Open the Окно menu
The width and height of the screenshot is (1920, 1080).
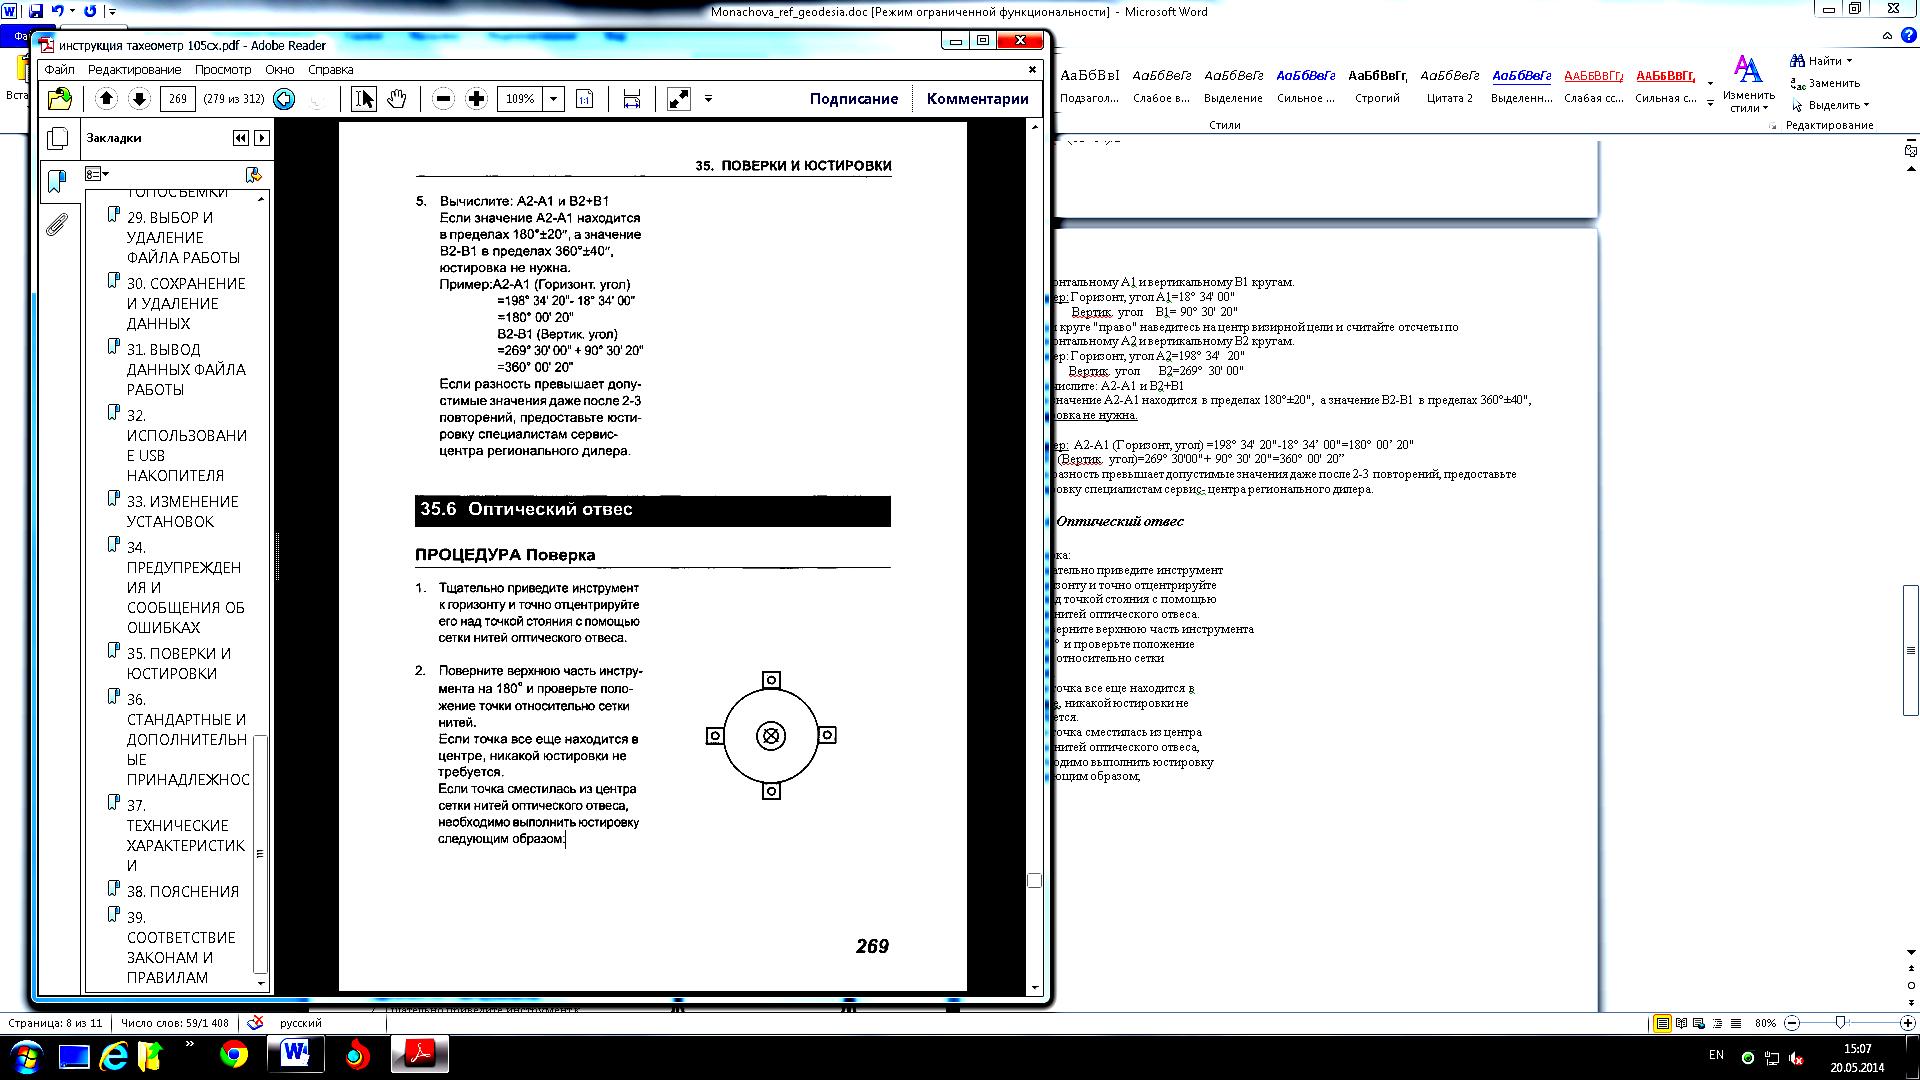point(279,70)
